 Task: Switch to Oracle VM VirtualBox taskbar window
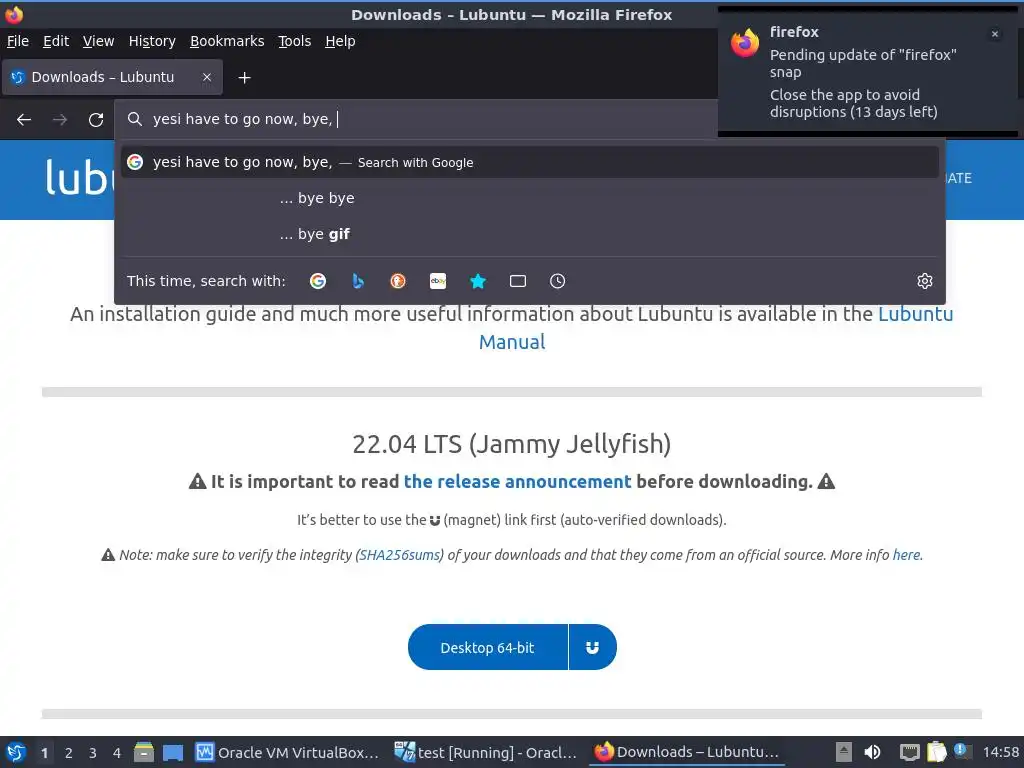(x=287, y=752)
